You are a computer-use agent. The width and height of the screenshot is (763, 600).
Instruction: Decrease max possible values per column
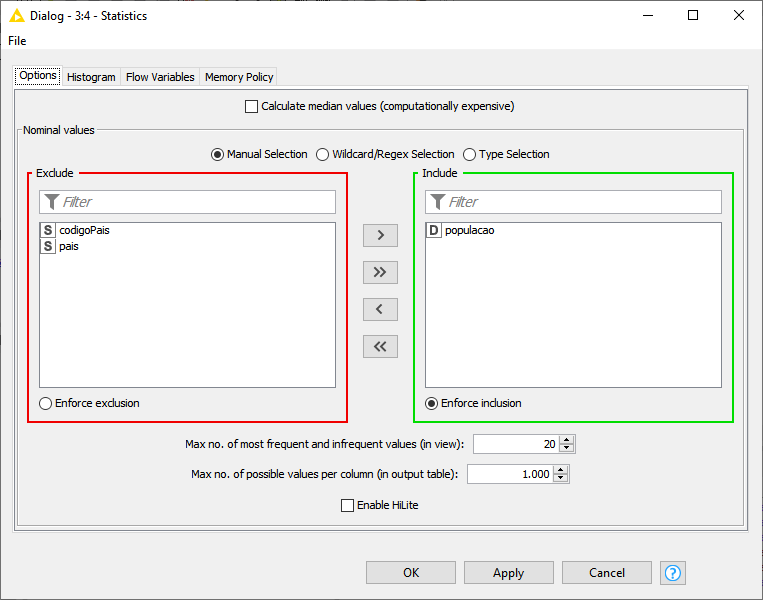(561, 479)
